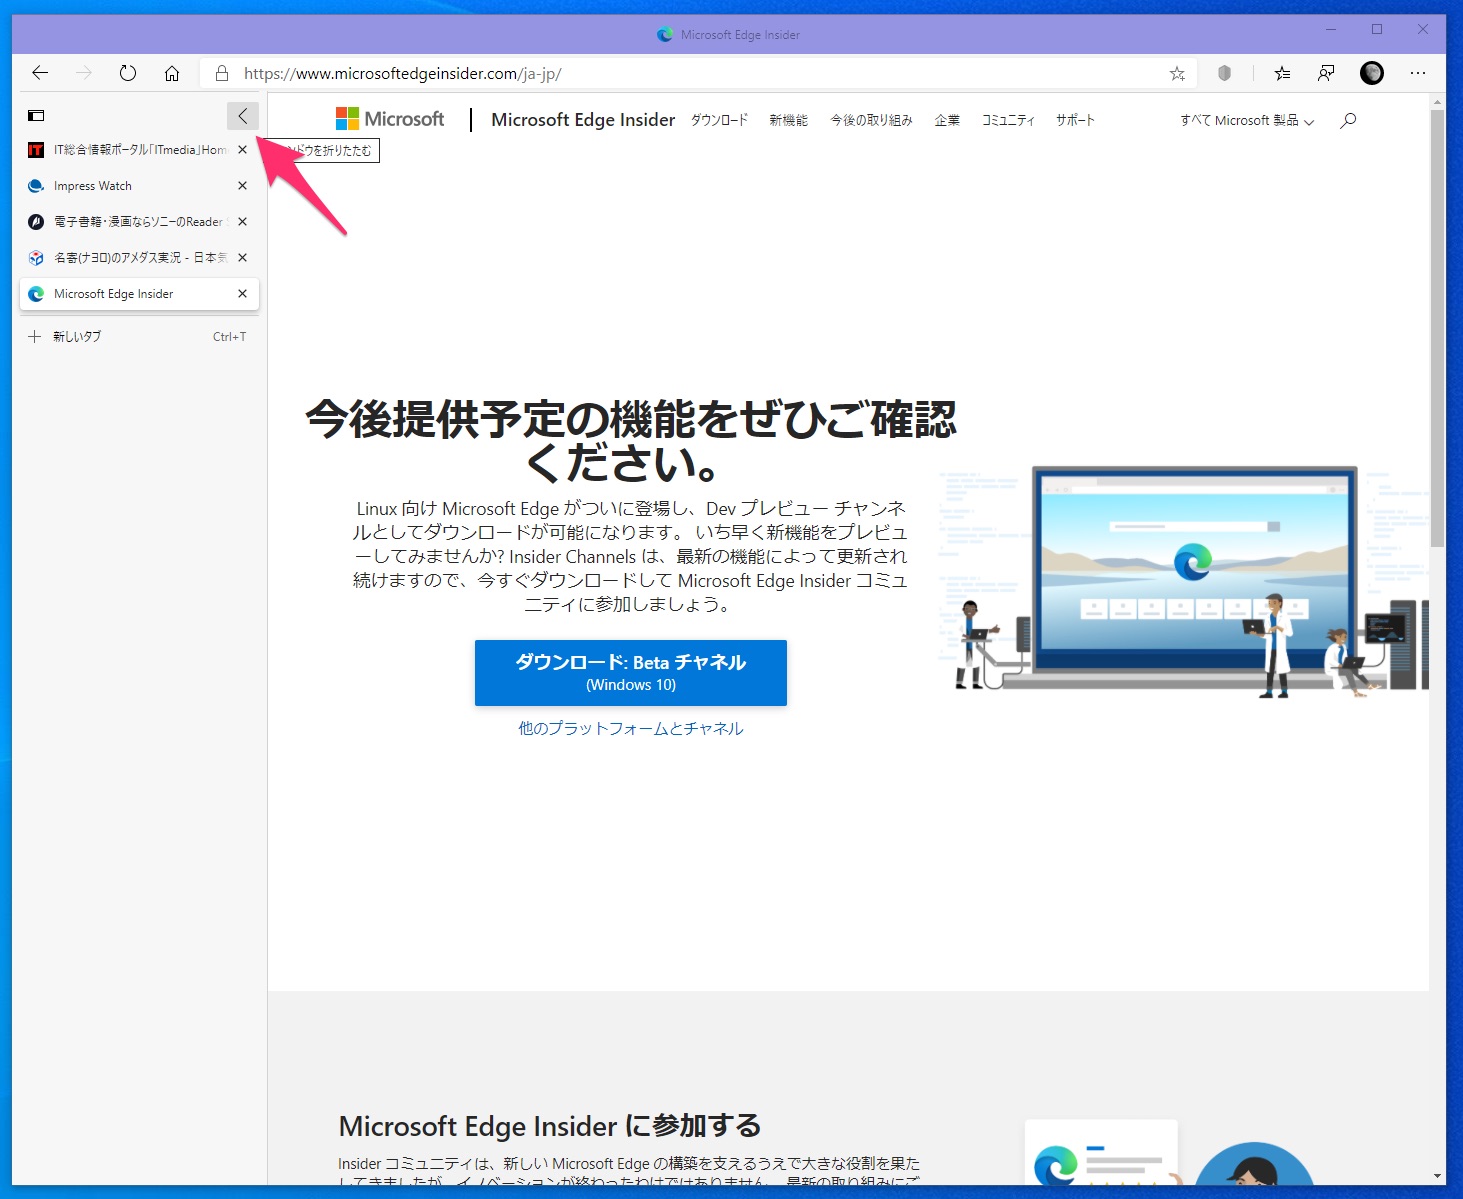Click the Microsoft logo
The image size is (1463, 1199).
390,119
